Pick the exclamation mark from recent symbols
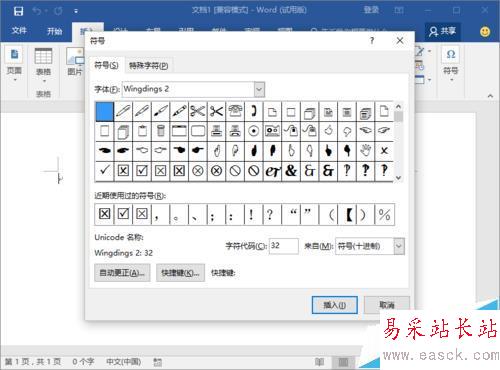This screenshot has width=500, height=370. (251, 214)
